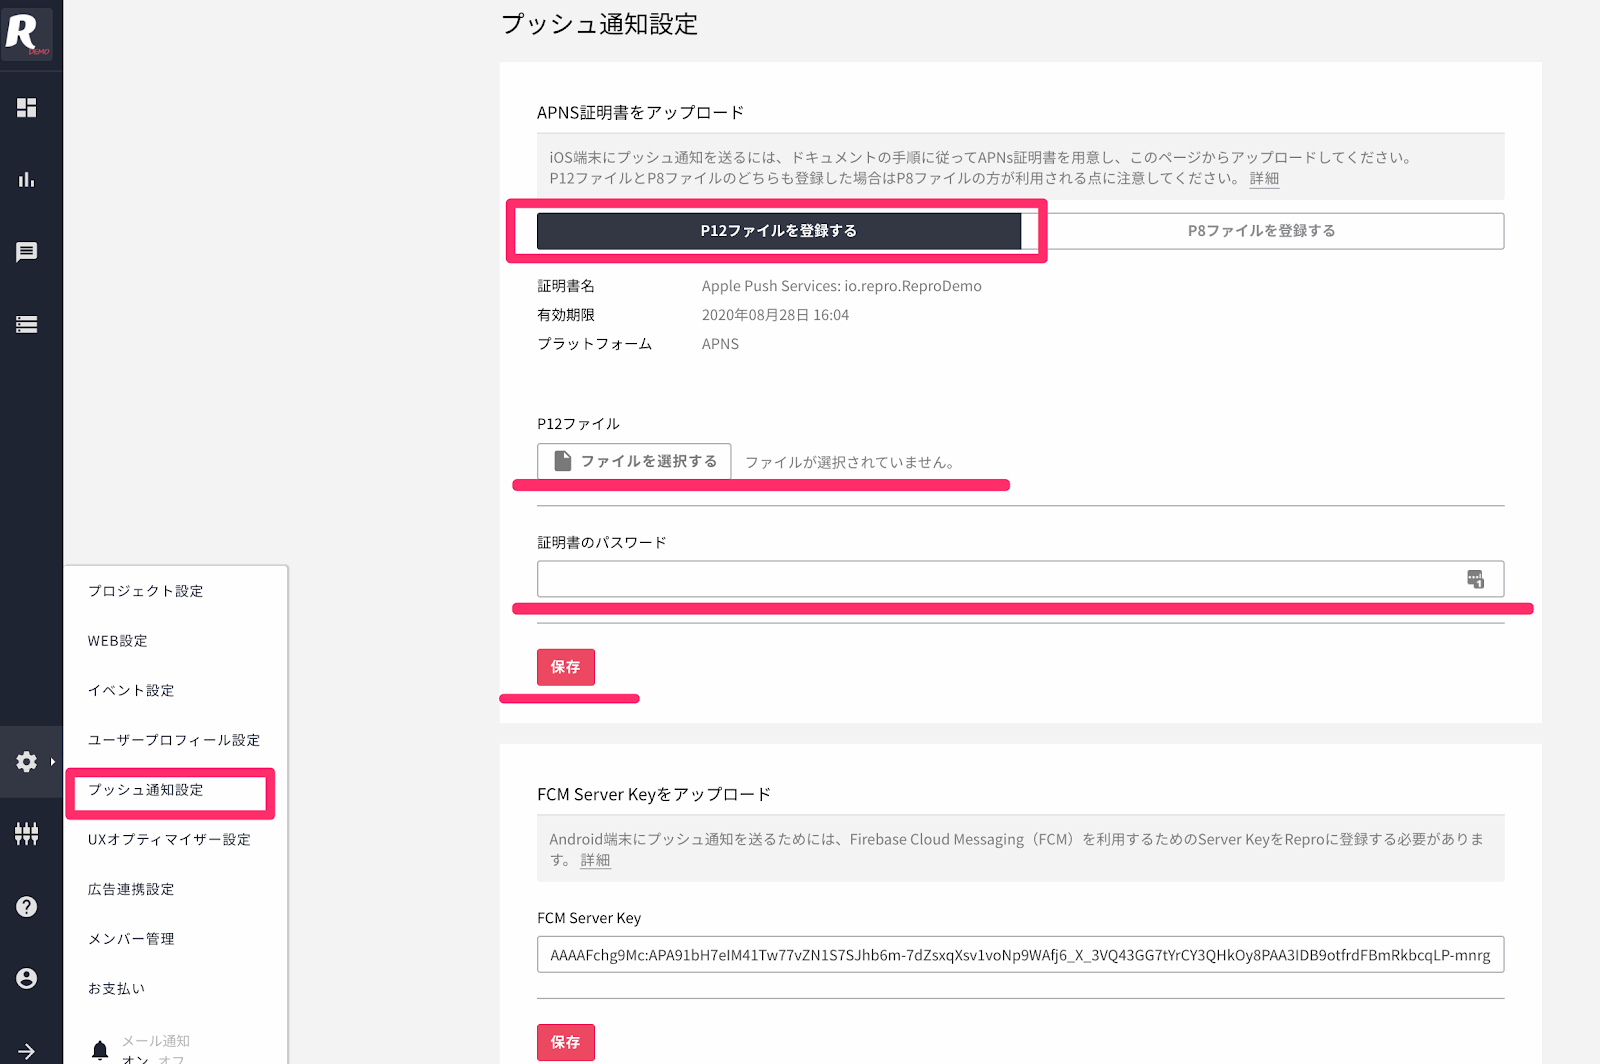1600x1064 pixels.
Task: Click the list/storage icon in sidebar
Action: (x=27, y=324)
